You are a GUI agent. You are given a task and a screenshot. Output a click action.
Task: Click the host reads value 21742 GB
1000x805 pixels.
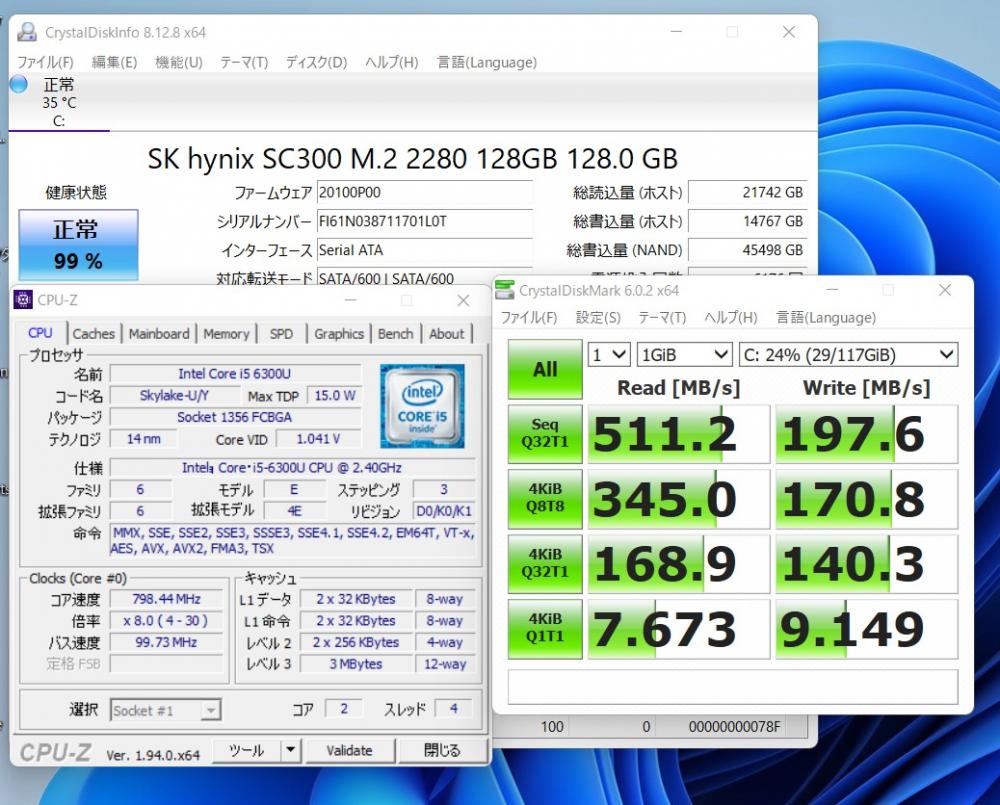click(x=747, y=193)
